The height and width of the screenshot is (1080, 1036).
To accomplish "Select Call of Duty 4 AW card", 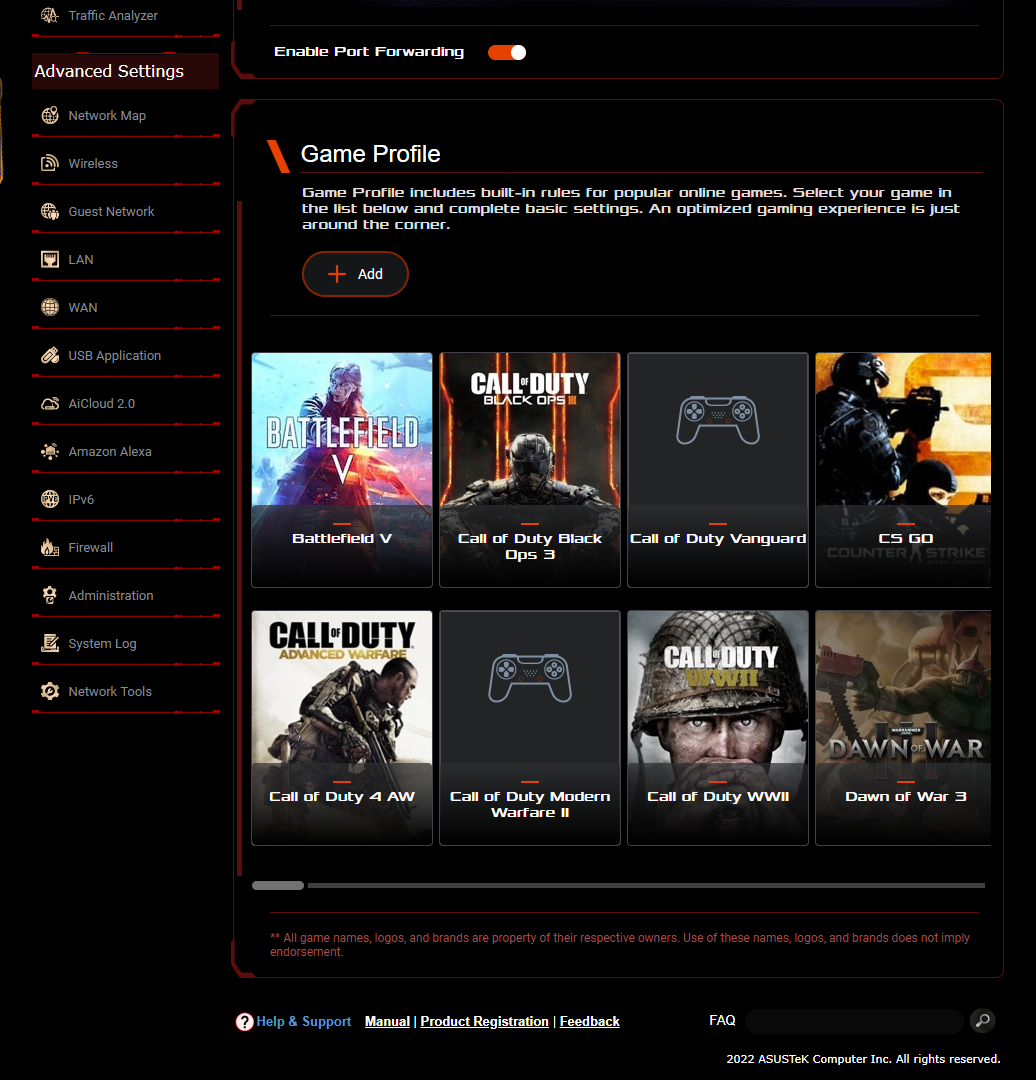I will (x=342, y=728).
